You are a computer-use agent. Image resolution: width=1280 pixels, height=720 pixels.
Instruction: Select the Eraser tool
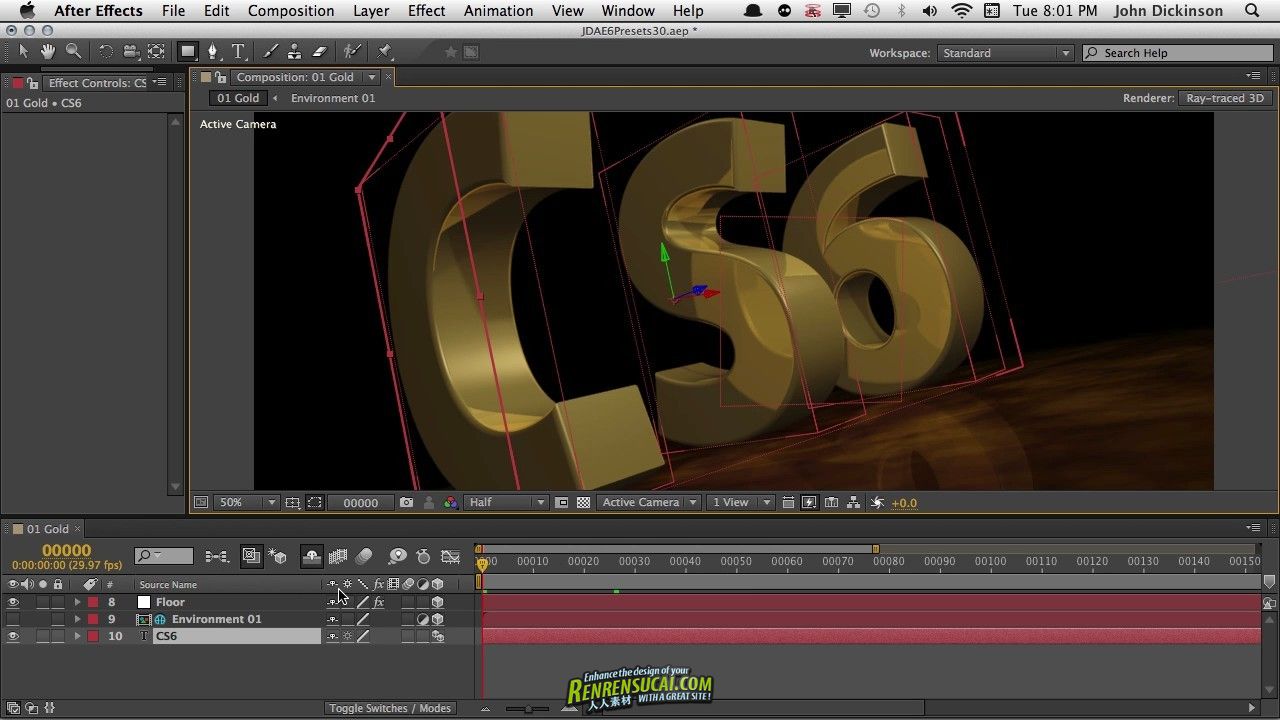(x=319, y=51)
